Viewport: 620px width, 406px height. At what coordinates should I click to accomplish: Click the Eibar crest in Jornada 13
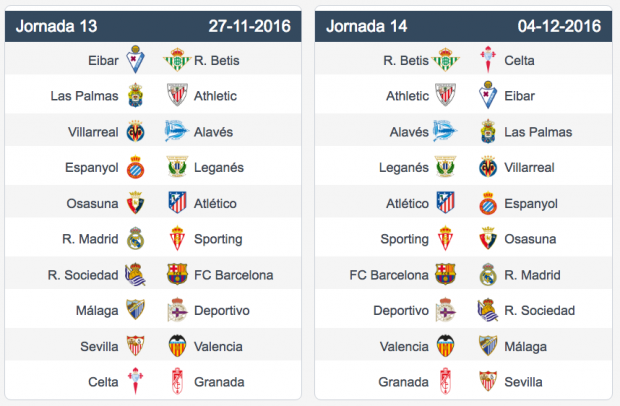pyautogui.click(x=135, y=60)
